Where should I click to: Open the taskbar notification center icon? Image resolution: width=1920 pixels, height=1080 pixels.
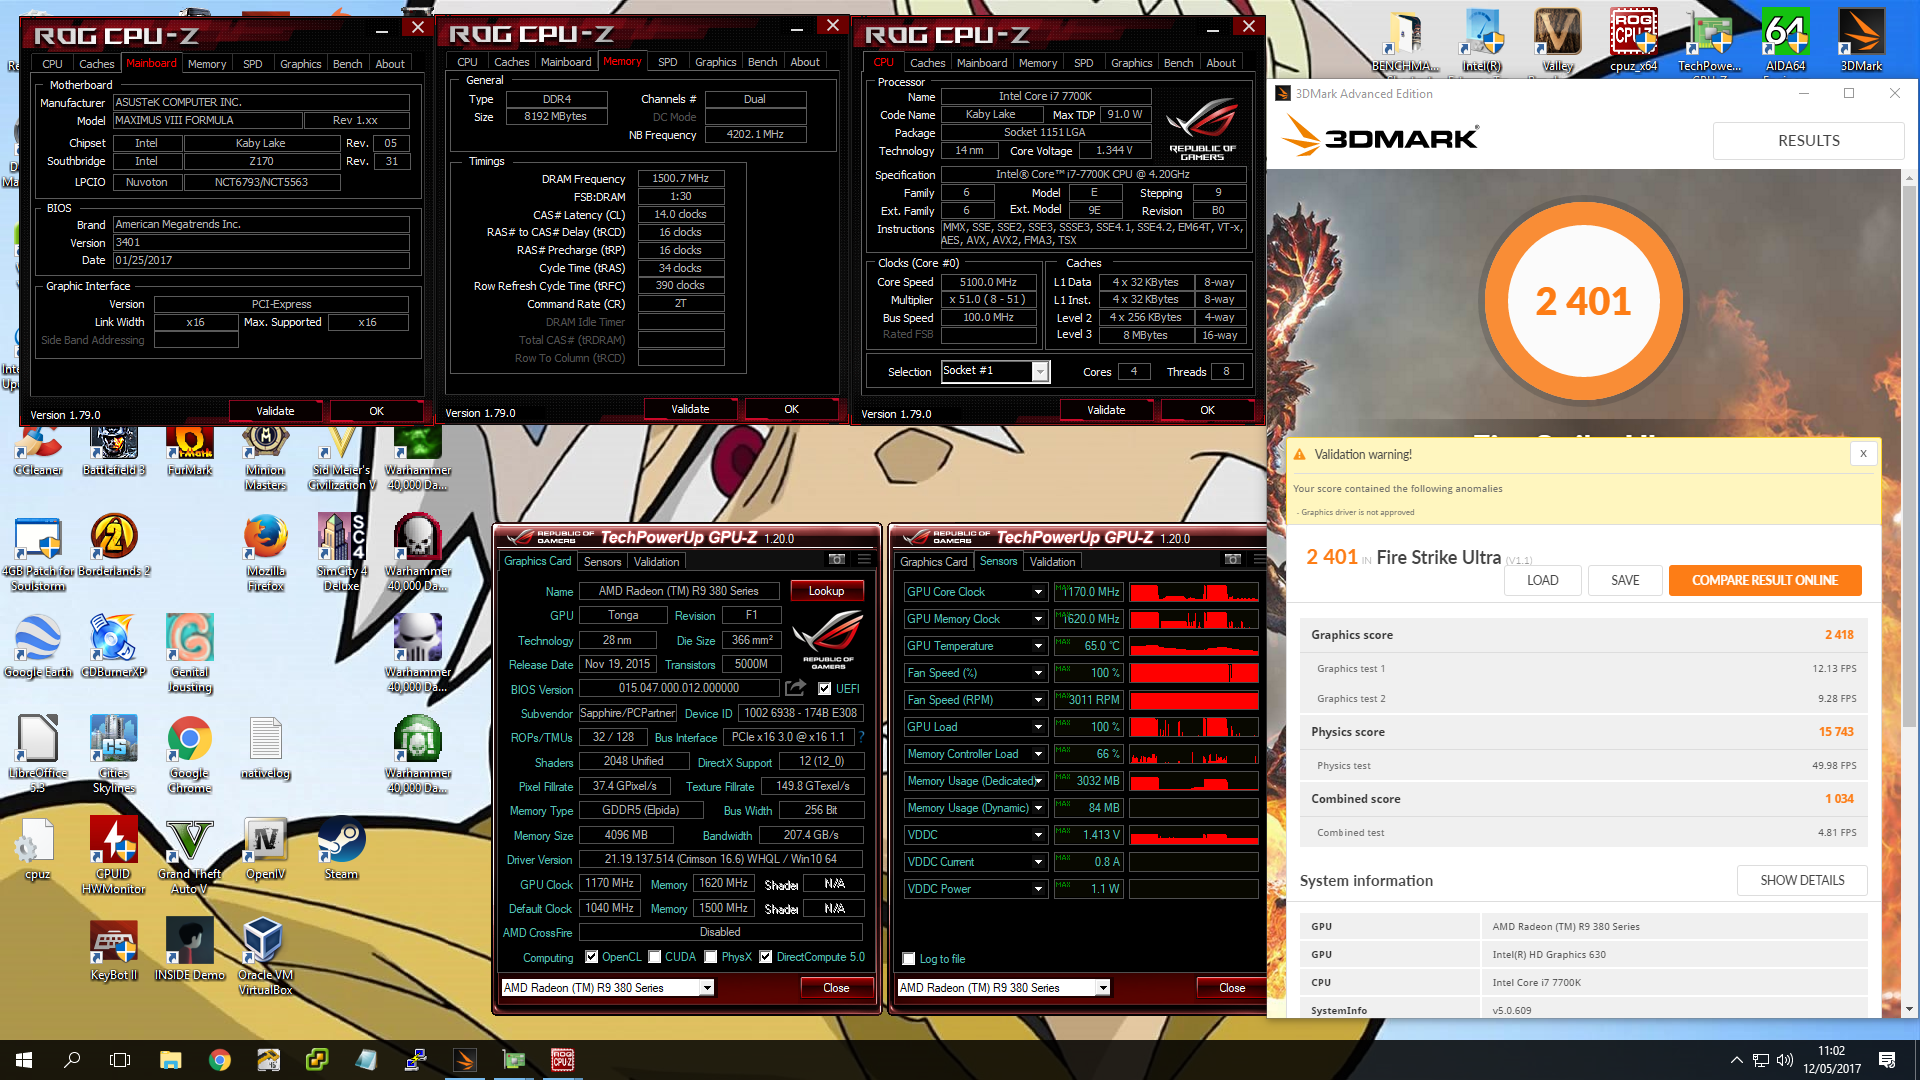click(1887, 1060)
